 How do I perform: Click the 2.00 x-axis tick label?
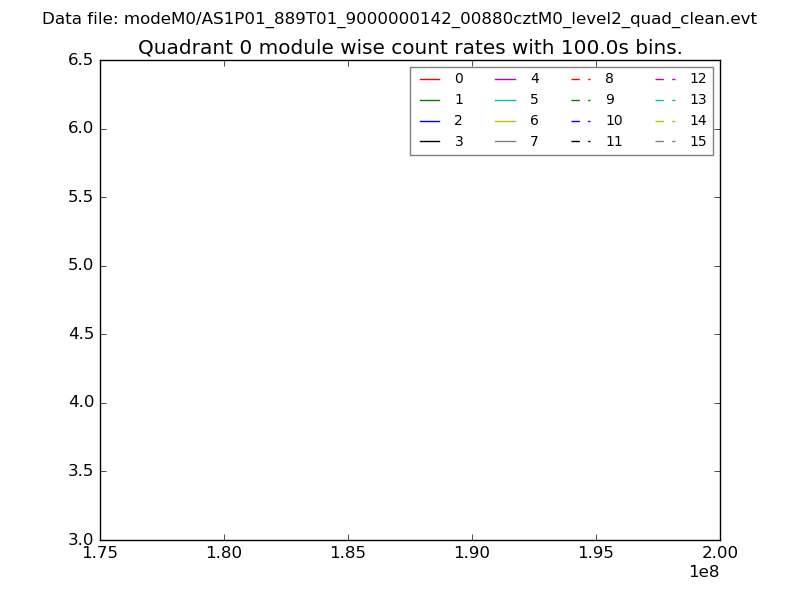pyautogui.click(x=720, y=553)
